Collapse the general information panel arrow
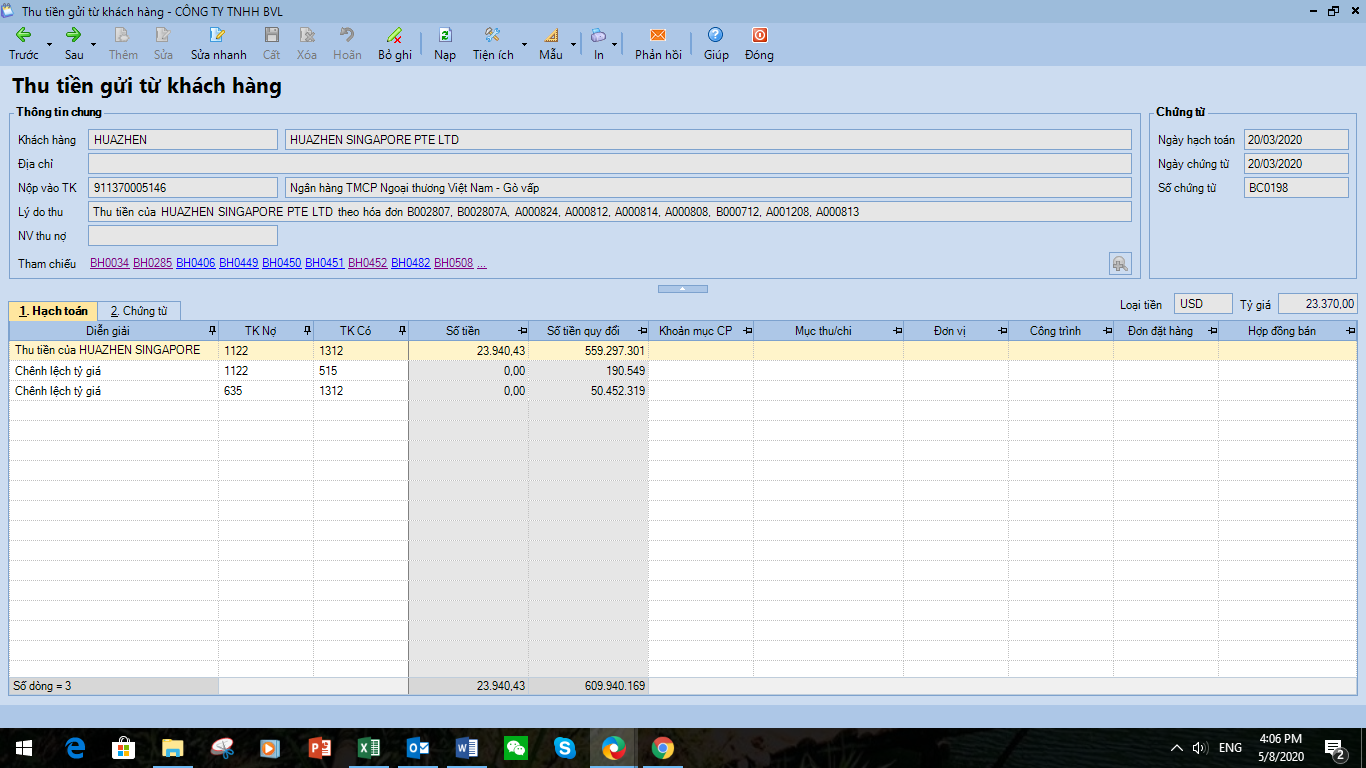Image resolution: width=1366 pixels, height=768 pixels. (x=683, y=289)
